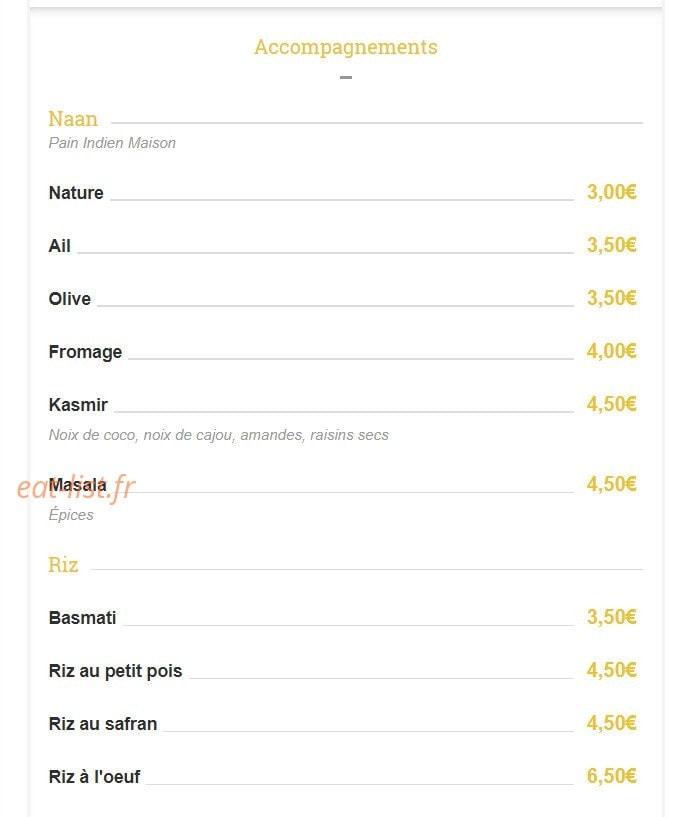Viewport: 696px width, 817px height.
Task: Select the Naan category heading
Action: tap(73, 119)
